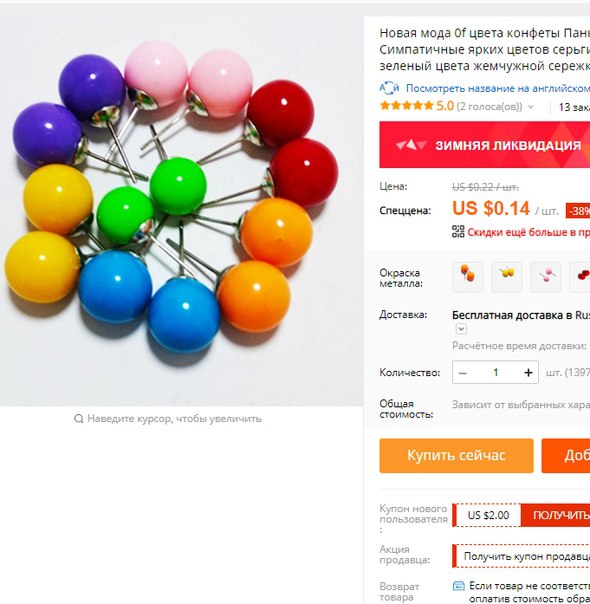Click the QR code icon near discounts text

pos(458,232)
